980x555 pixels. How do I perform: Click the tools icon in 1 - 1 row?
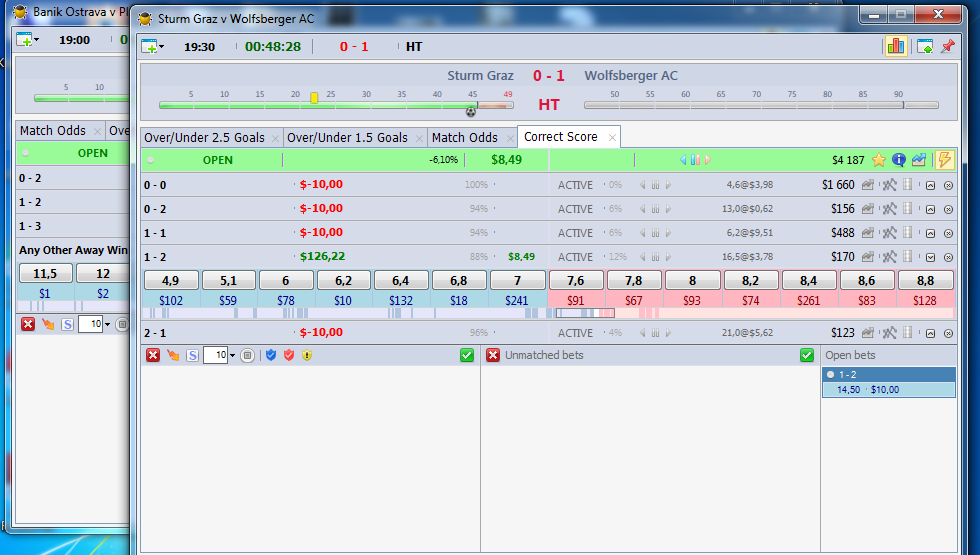[889, 233]
